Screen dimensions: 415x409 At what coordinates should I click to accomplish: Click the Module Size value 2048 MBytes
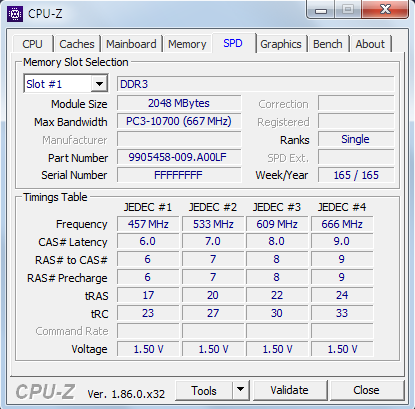tap(179, 103)
